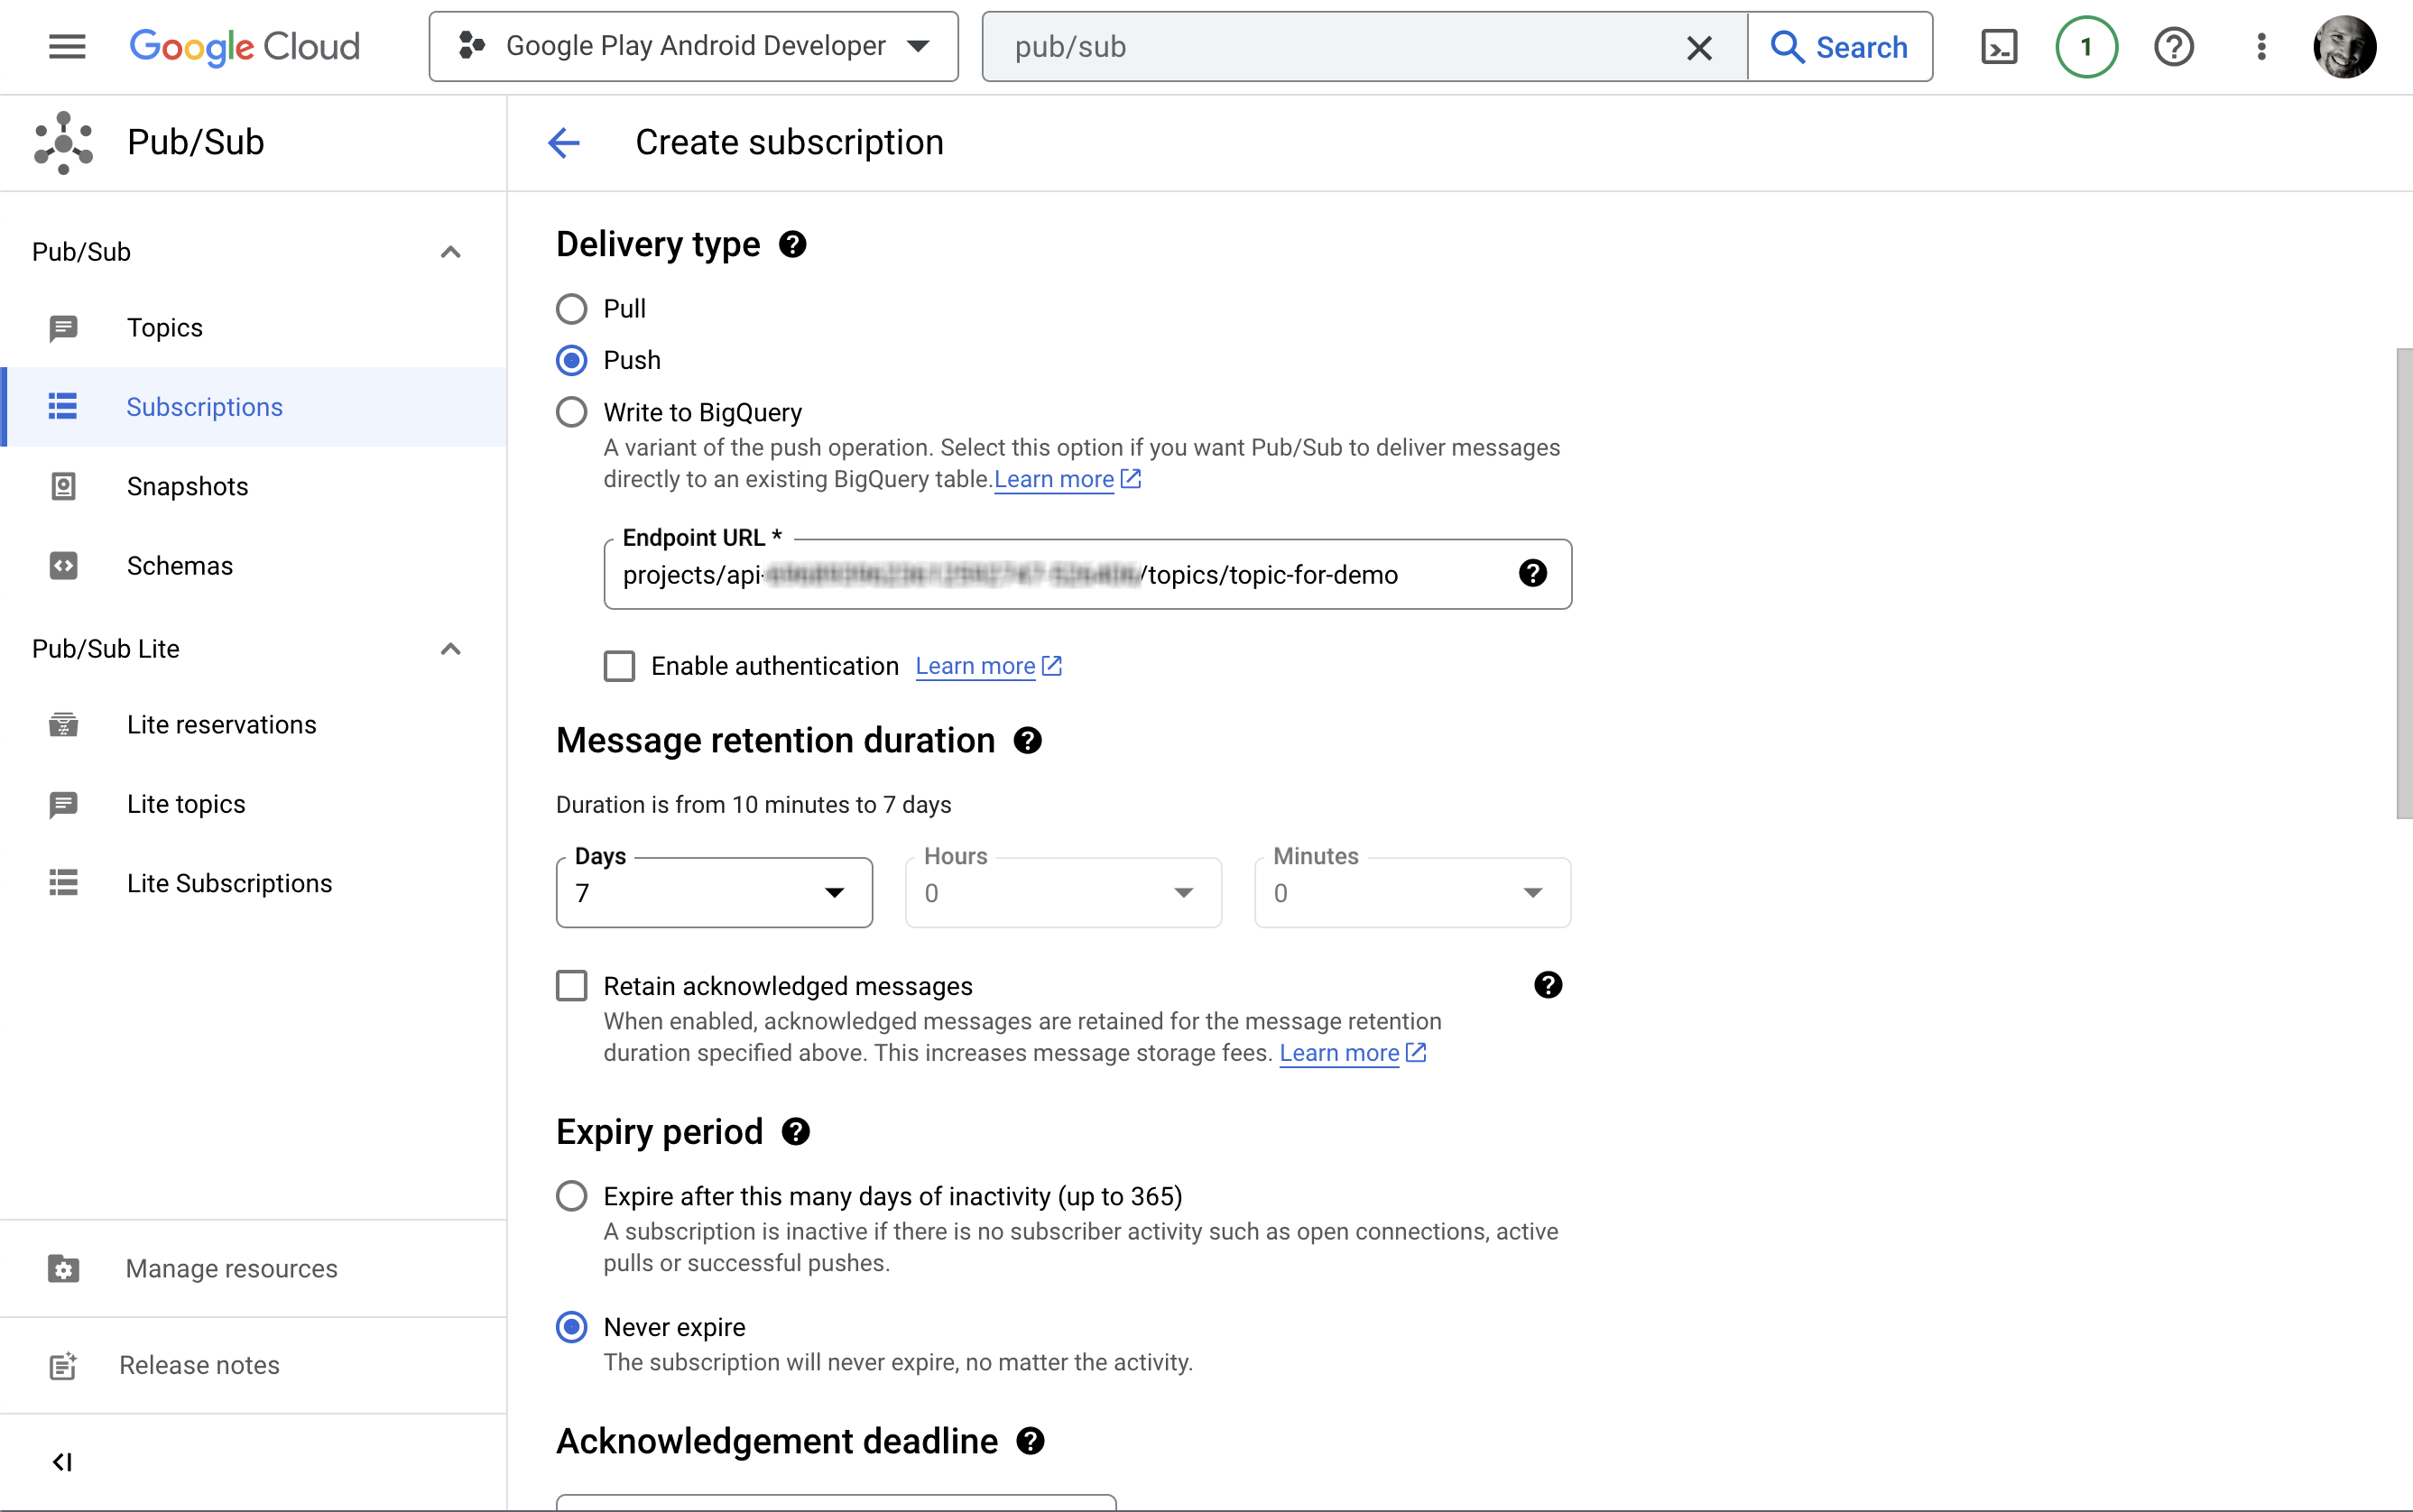This screenshot has width=2413, height=1512.
Task: Open Topics from the sidebar menu
Action: [163, 327]
